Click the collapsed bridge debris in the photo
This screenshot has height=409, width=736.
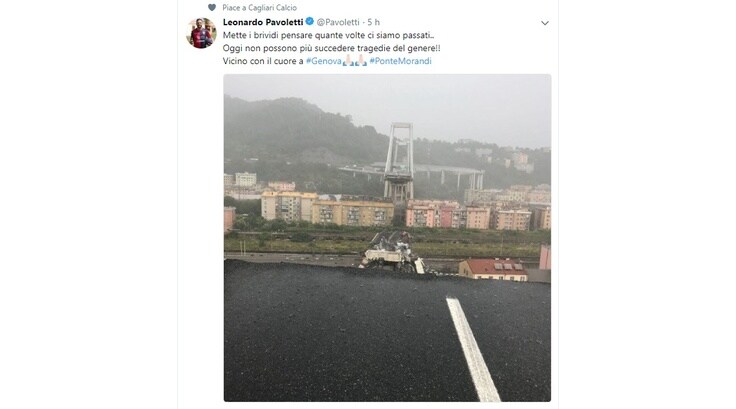click(x=393, y=253)
